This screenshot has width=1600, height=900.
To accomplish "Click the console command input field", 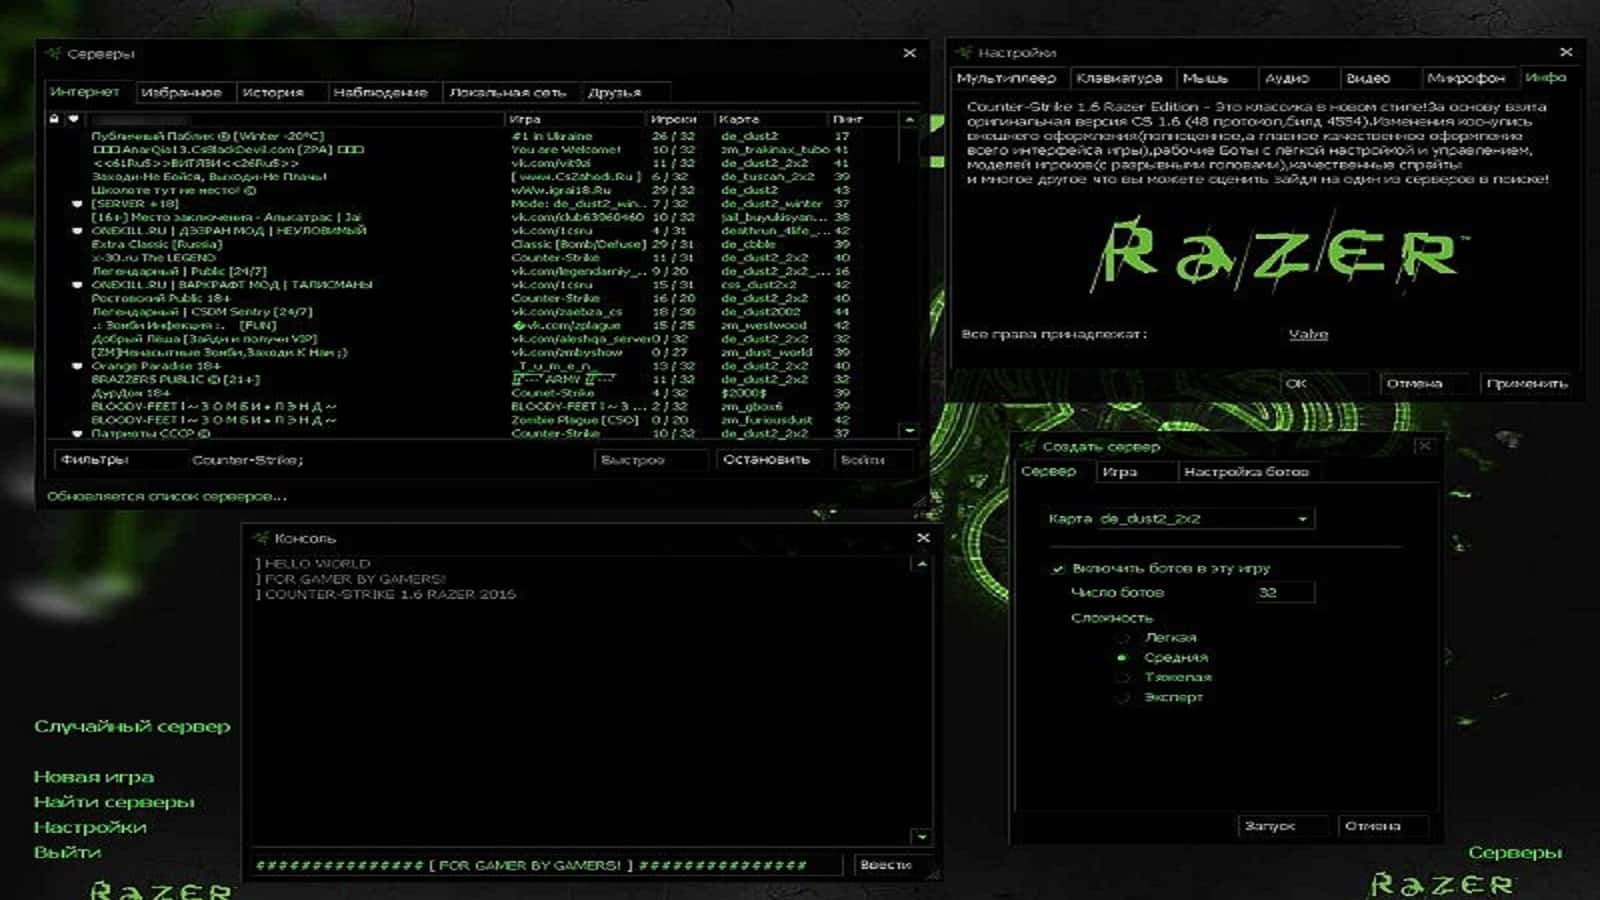I will pyautogui.click(x=548, y=865).
